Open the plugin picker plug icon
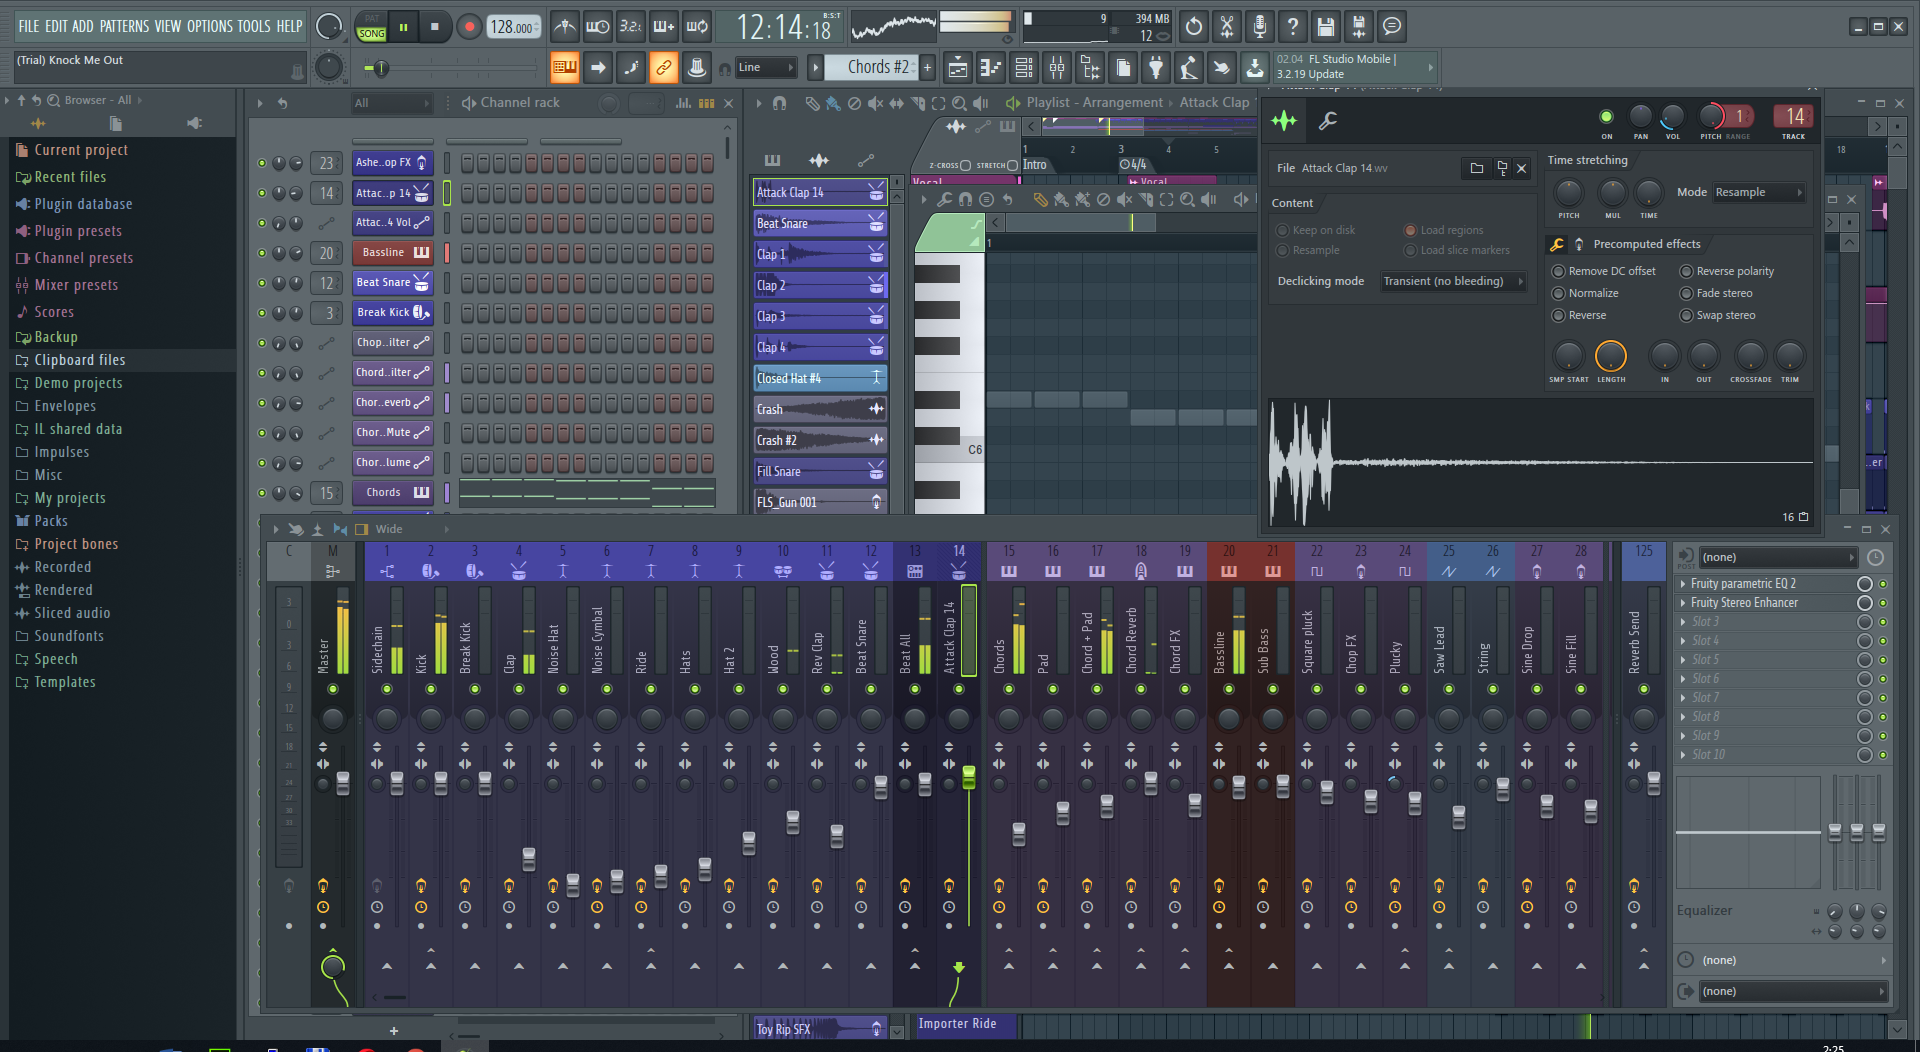 (1156, 68)
